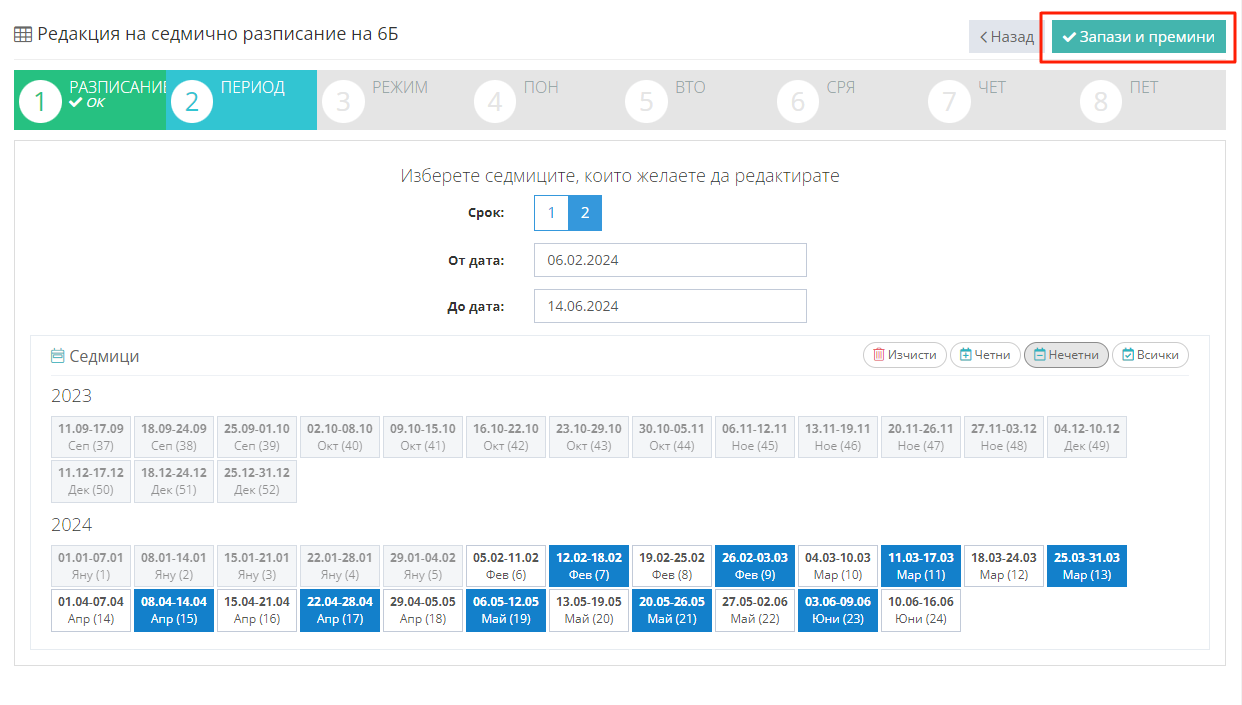Viewport: 1242px width, 705px height.
Task: Open step 1 РАЗПИСАНИЕ tab
Action: pyautogui.click(x=90, y=100)
